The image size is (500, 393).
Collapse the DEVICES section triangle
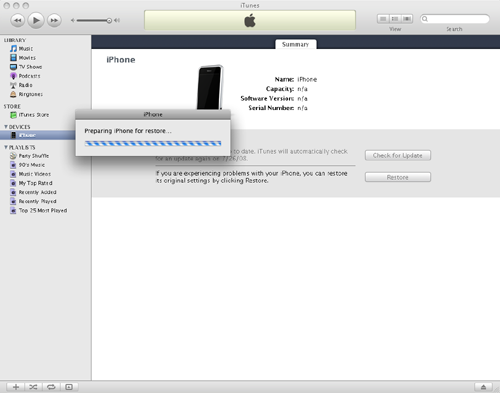(x=6, y=127)
